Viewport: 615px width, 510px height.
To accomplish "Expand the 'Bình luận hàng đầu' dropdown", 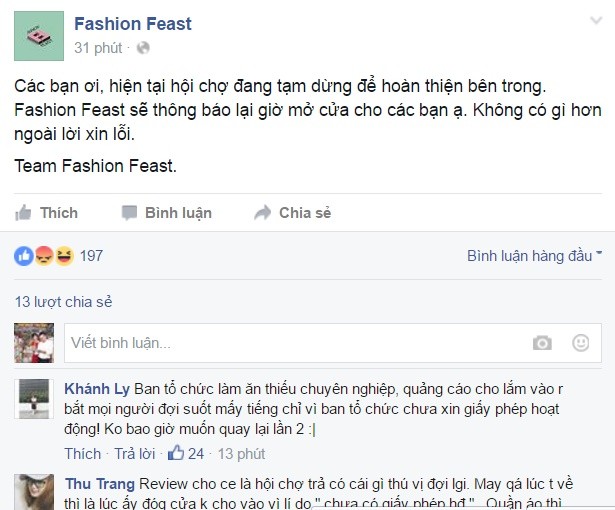I will [534, 256].
